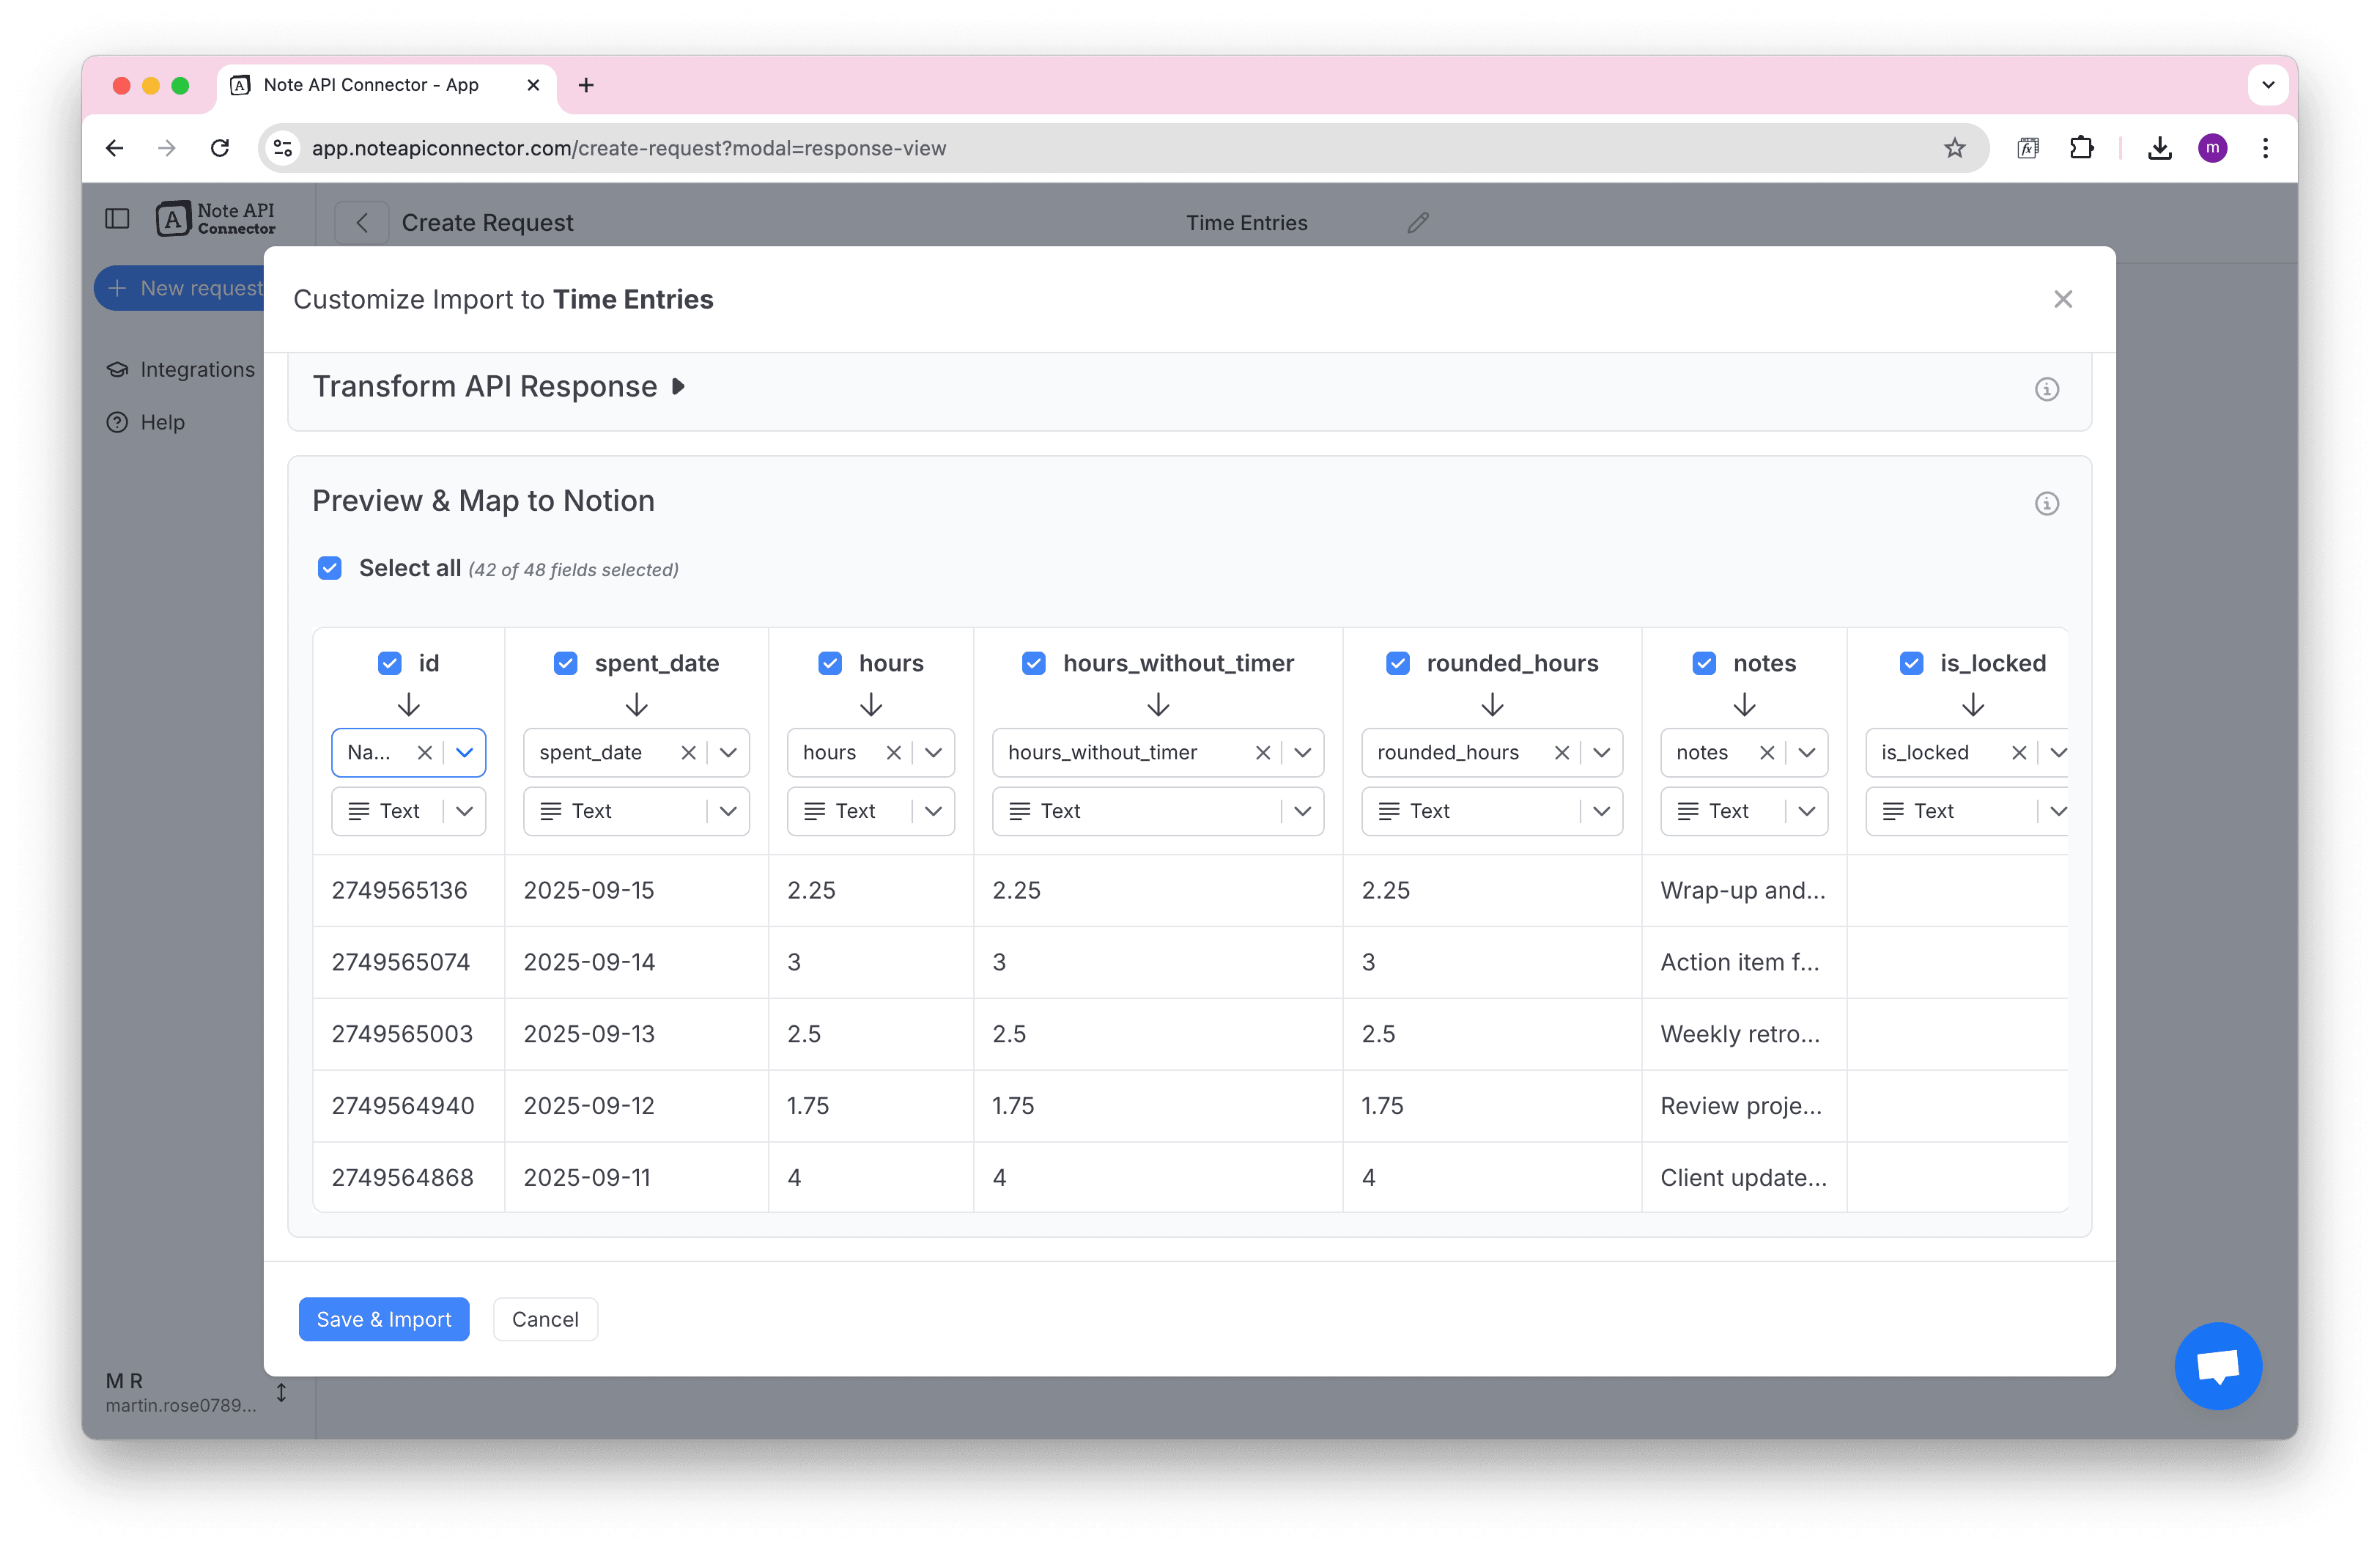Click the notes cell Client update...
This screenshot has width=2380, height=1548.
pyautogui.click(x=1743, y=1177)
